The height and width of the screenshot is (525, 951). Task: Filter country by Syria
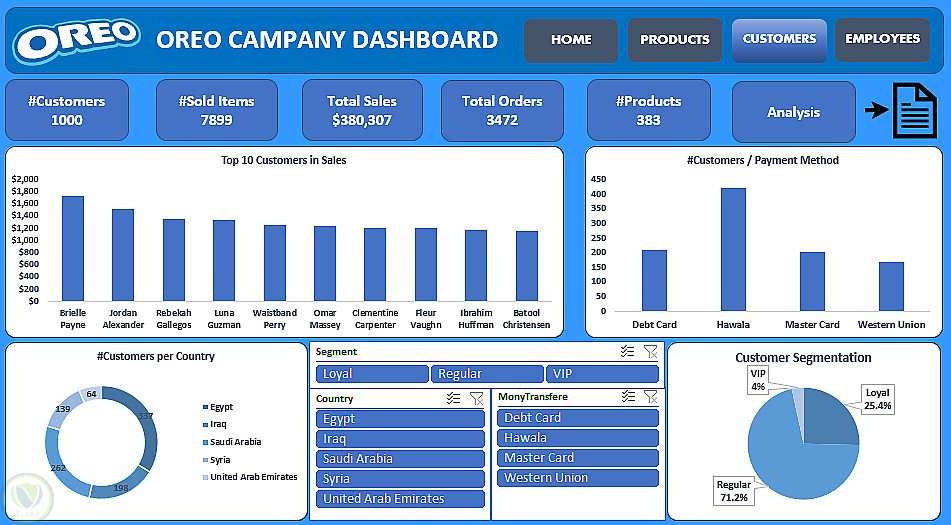pos(400,479)
